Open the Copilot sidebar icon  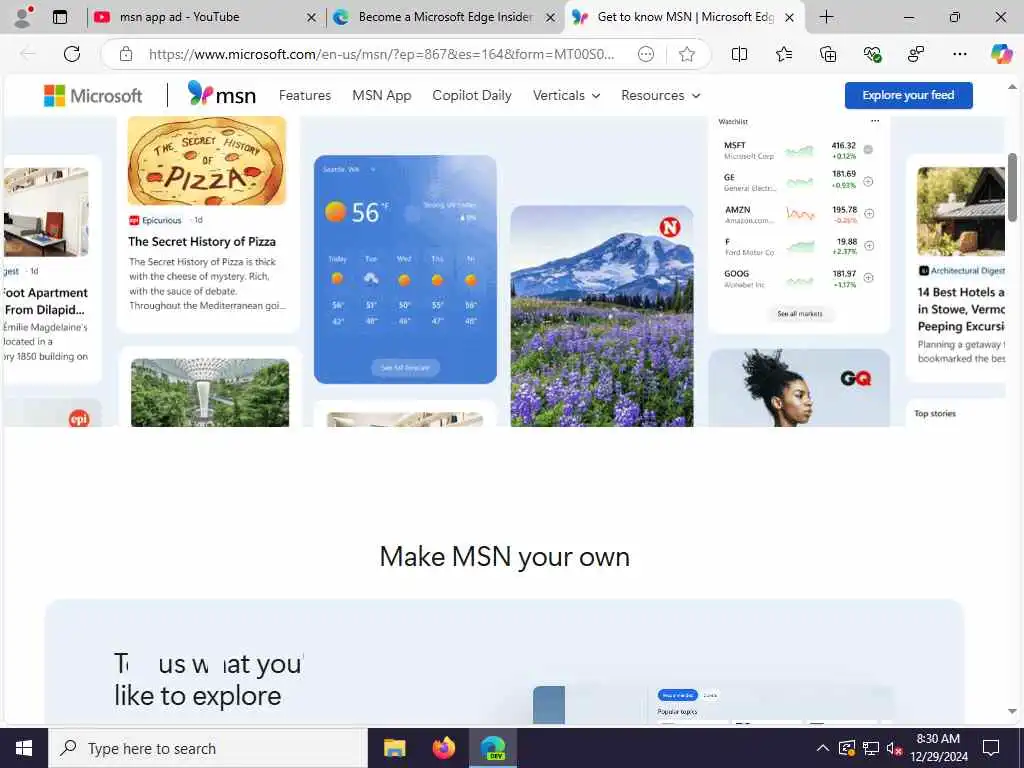1001,54
